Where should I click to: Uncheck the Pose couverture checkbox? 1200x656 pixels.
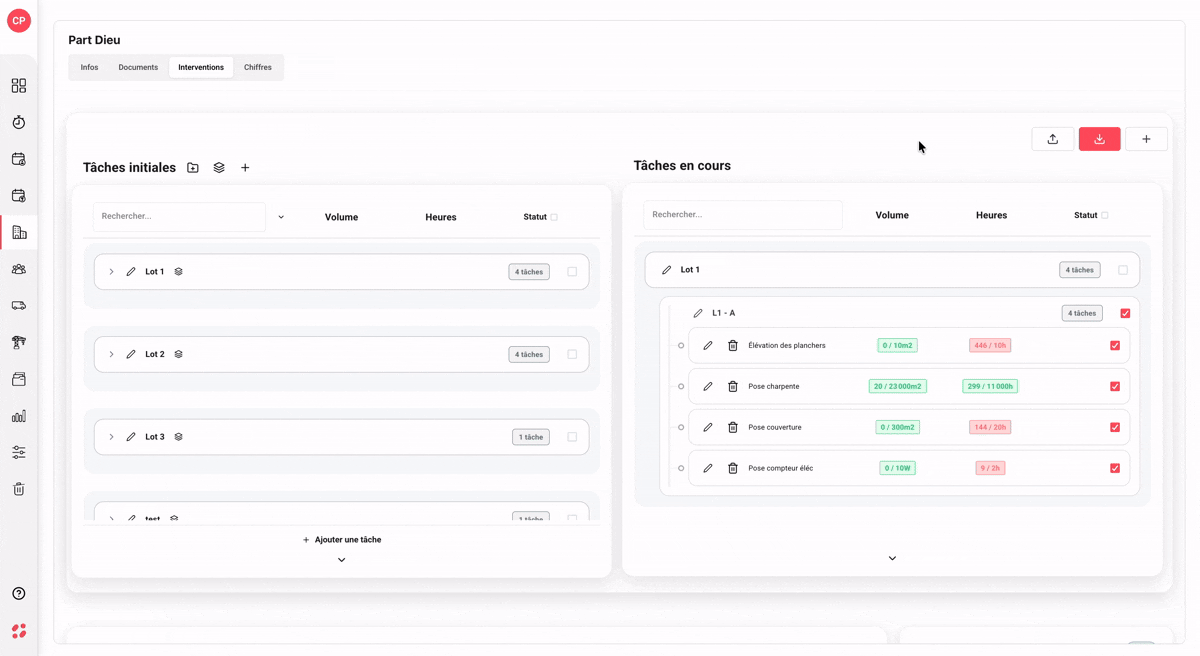pyautogui.click(x=1115, y=427)
